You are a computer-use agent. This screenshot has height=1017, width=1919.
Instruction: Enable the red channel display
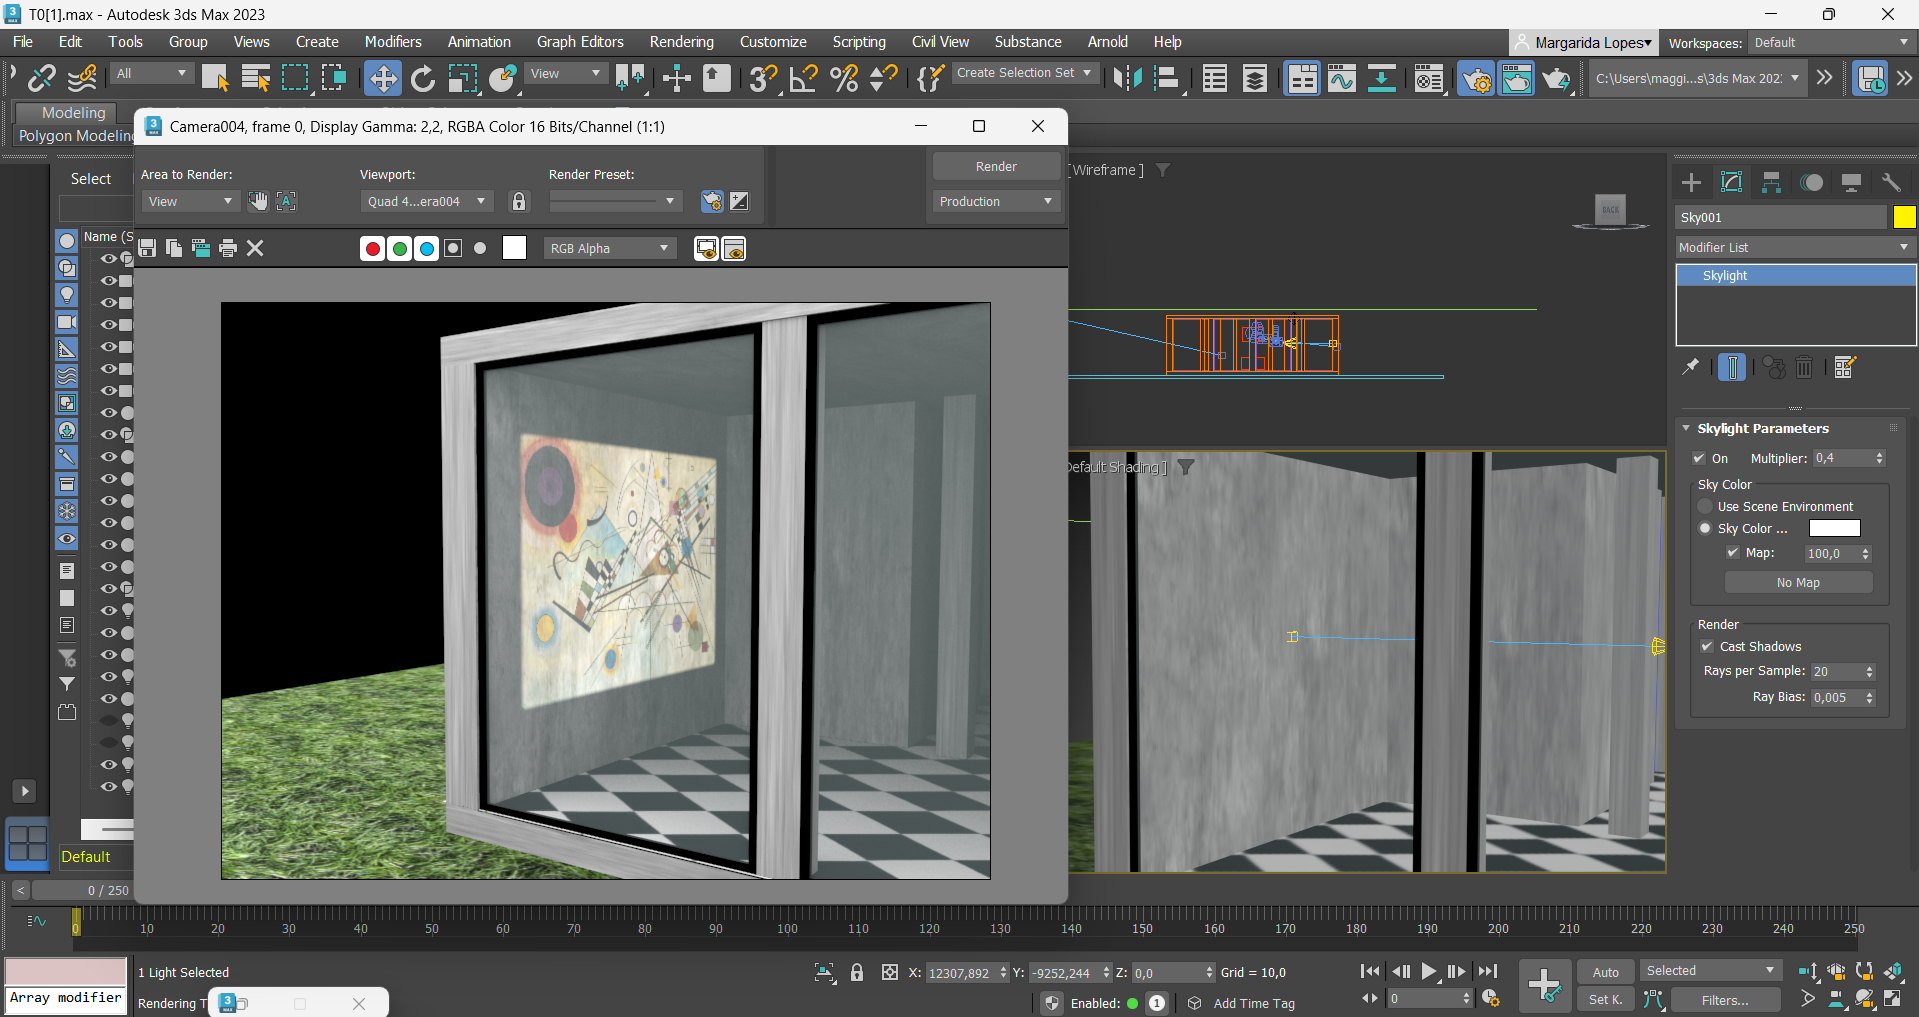[372, 249]
